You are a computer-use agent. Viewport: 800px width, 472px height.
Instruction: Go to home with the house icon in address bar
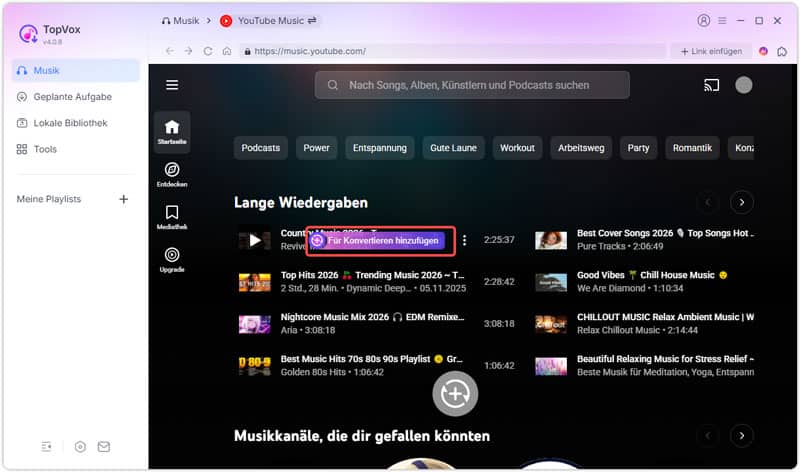pyautogui.click(x=227, y=51)
